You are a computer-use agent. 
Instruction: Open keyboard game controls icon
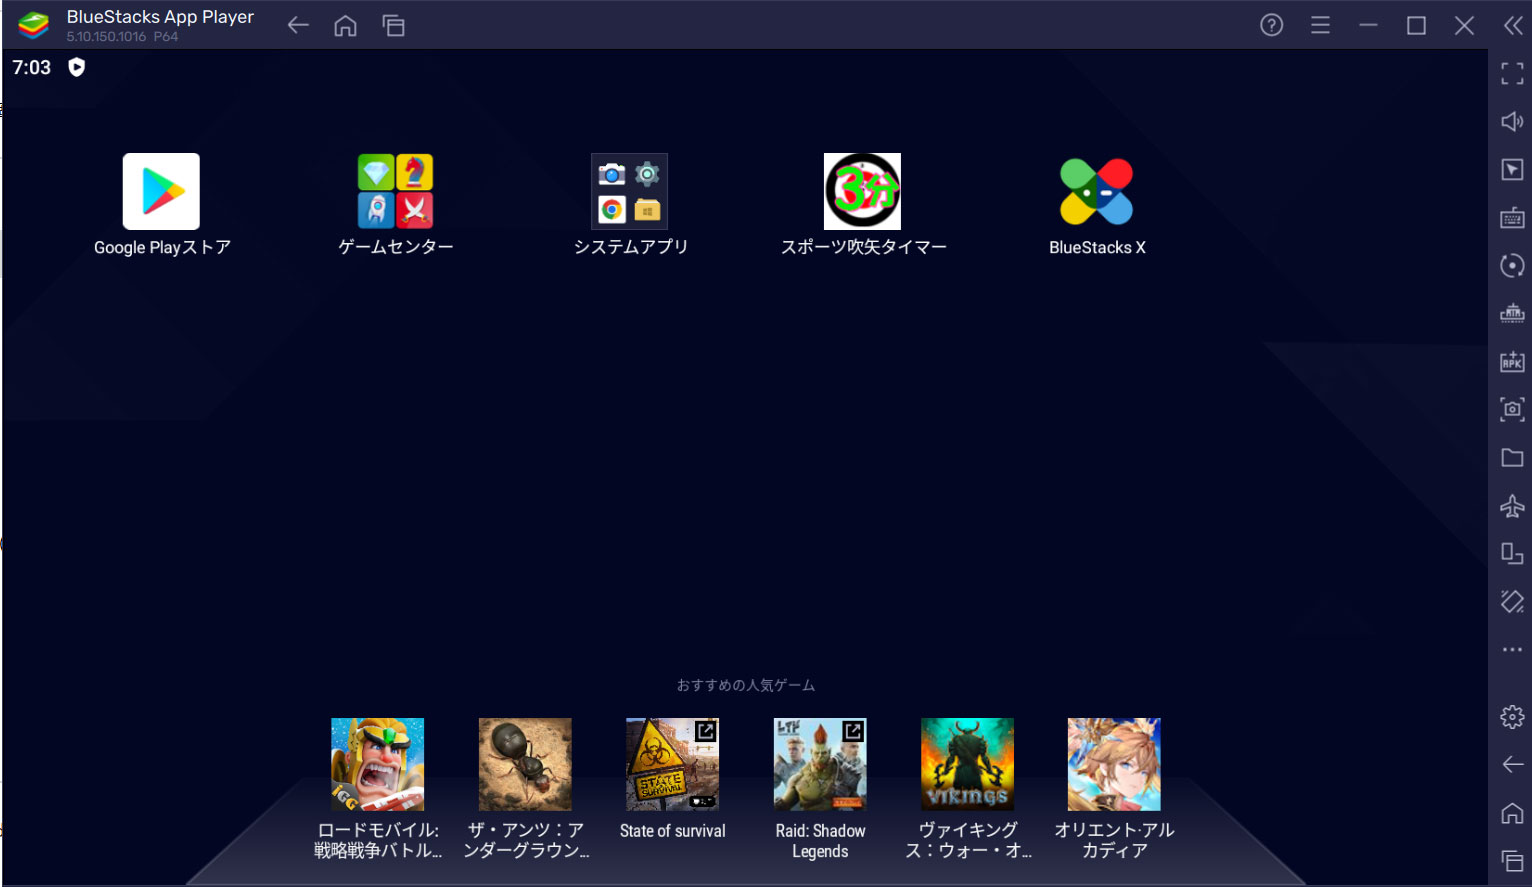pyautogui.click(x=1512, y=217)
